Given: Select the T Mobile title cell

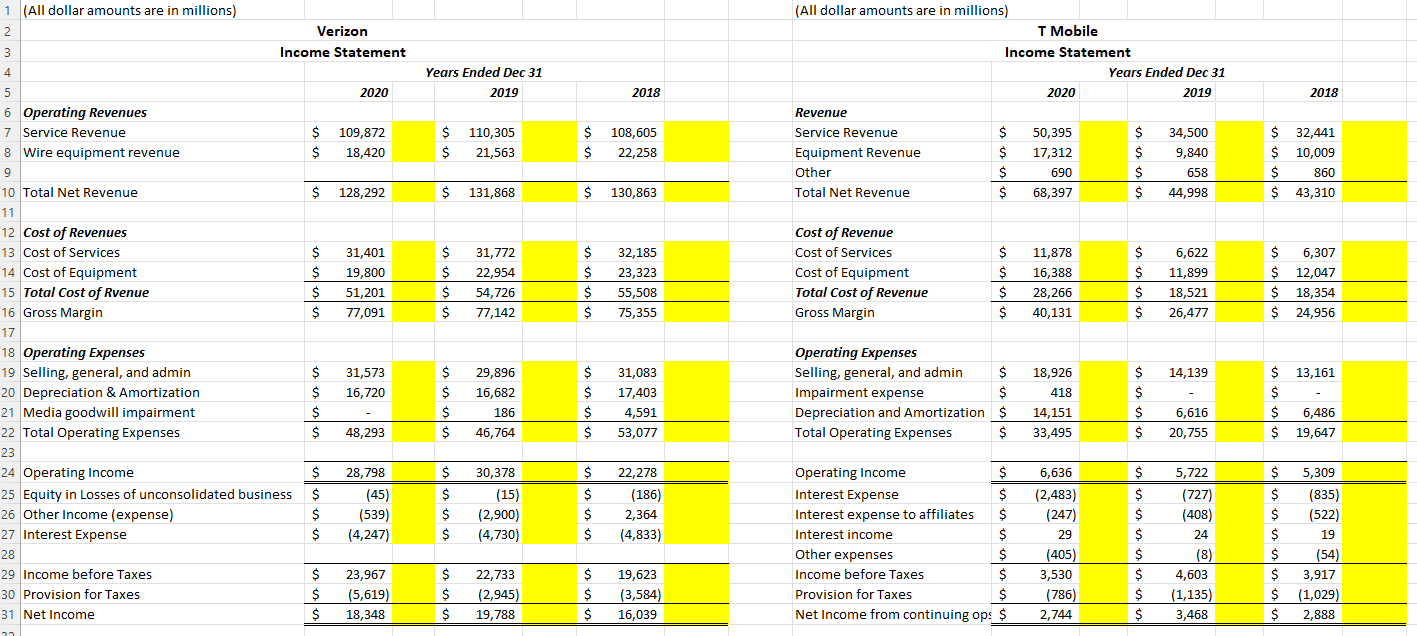Looking at the screenshot, I should [x=1067, y=31].
